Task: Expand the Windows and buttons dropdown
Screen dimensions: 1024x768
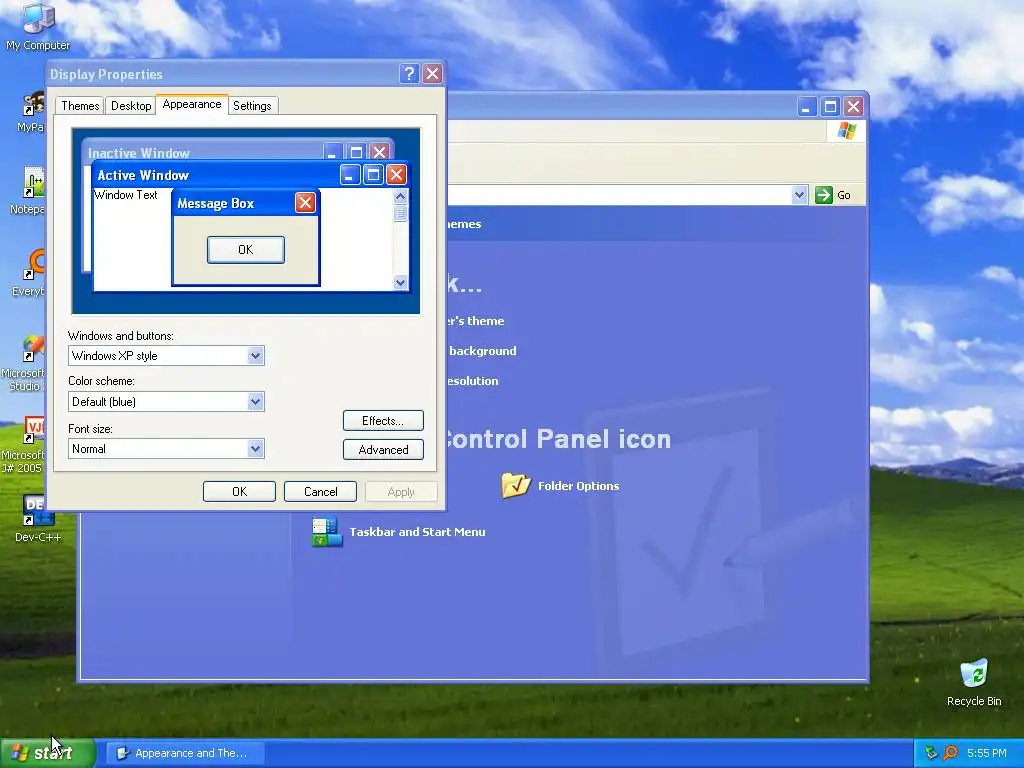Action: pyautogui.click(x=255, y=356)
